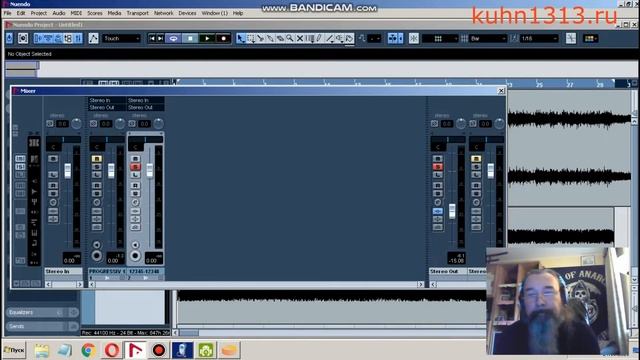This screenshot has width=640, height=360.
Task: Mute the 12345-12348 channel
Action: (x=136, y=158)
